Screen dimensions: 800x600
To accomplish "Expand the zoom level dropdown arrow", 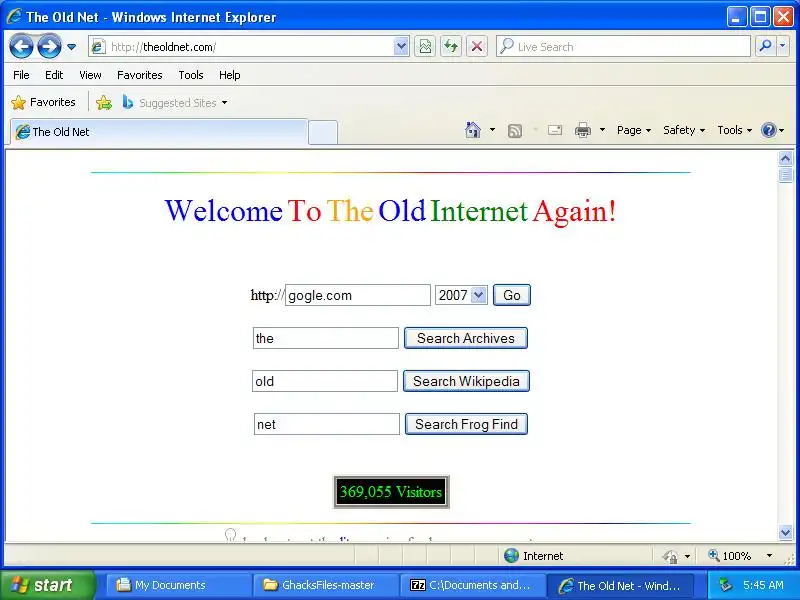I will click(769, 556).
